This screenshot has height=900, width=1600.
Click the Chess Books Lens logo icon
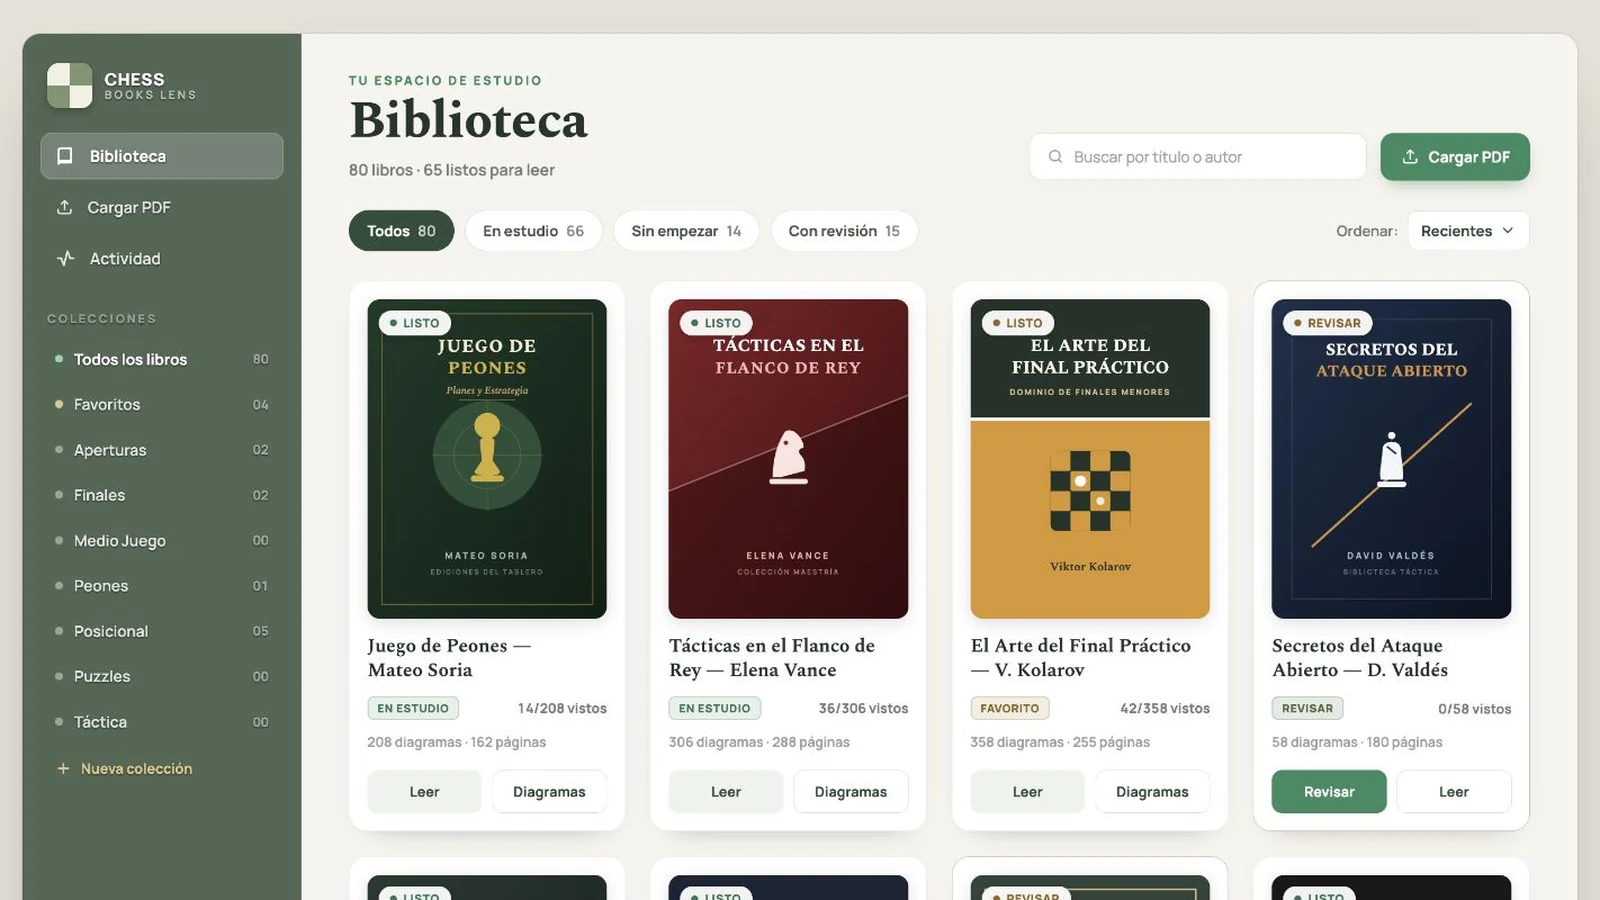(x=69, y=86)
